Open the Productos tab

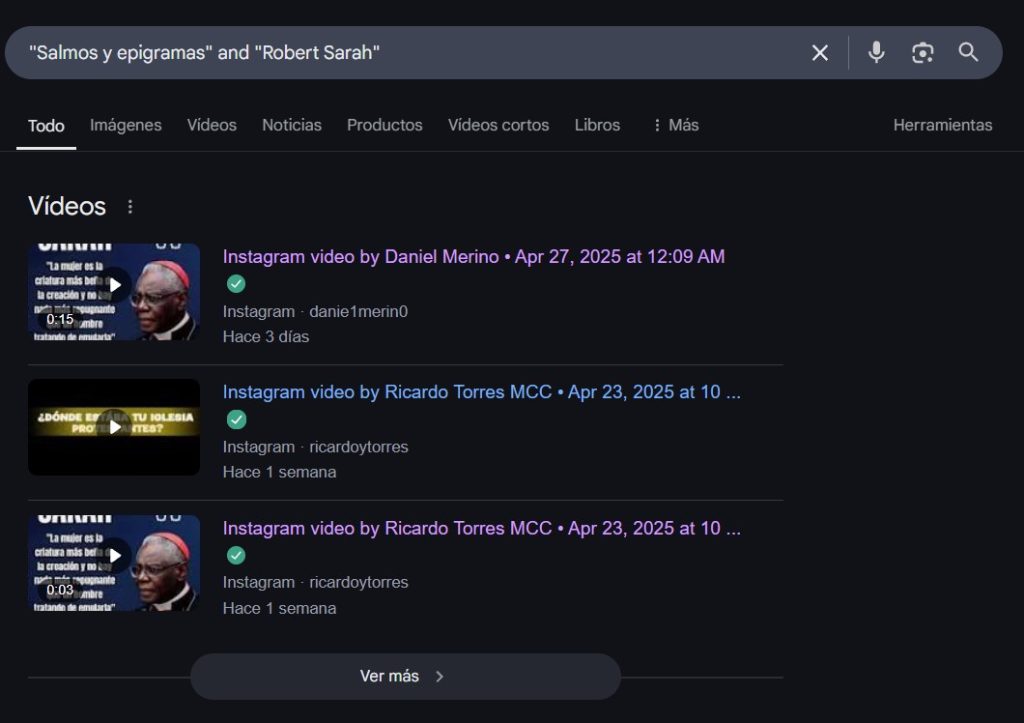(385, 125)
